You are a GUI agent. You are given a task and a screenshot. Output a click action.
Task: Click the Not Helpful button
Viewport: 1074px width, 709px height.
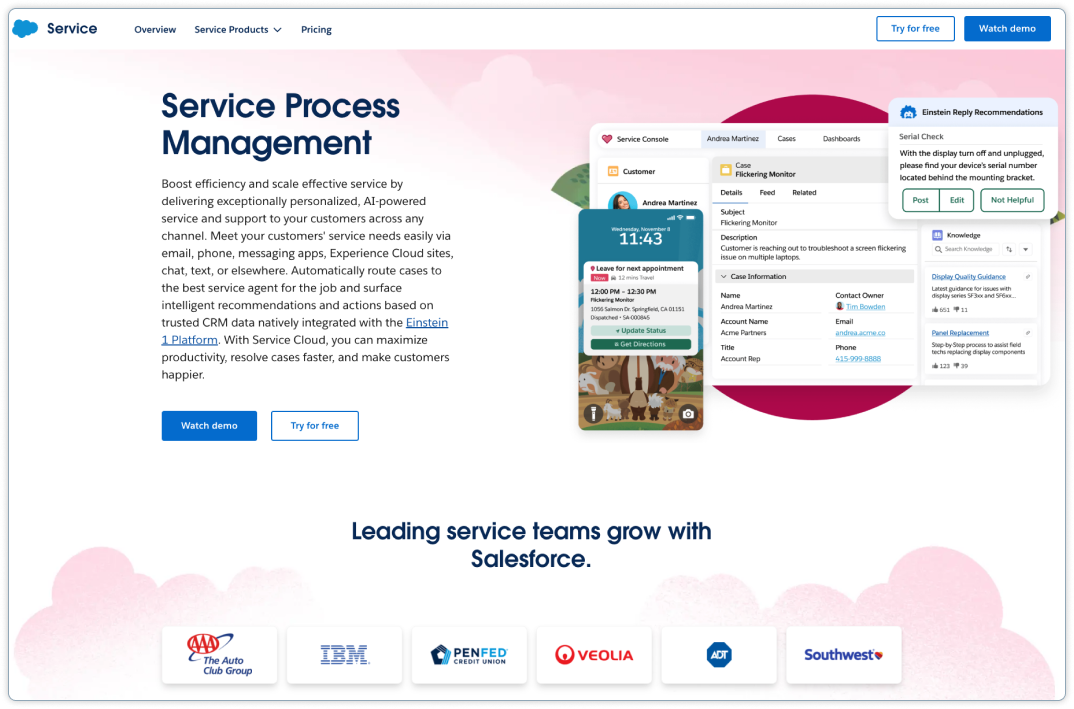tap(1012, 200)
